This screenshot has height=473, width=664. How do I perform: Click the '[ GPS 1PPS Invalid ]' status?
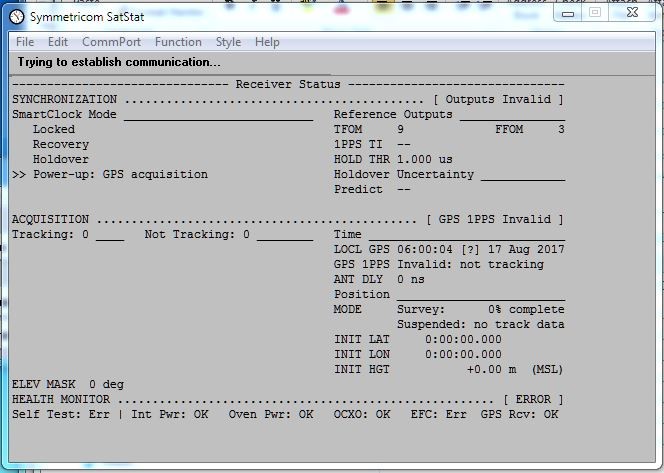coord(495,219)
